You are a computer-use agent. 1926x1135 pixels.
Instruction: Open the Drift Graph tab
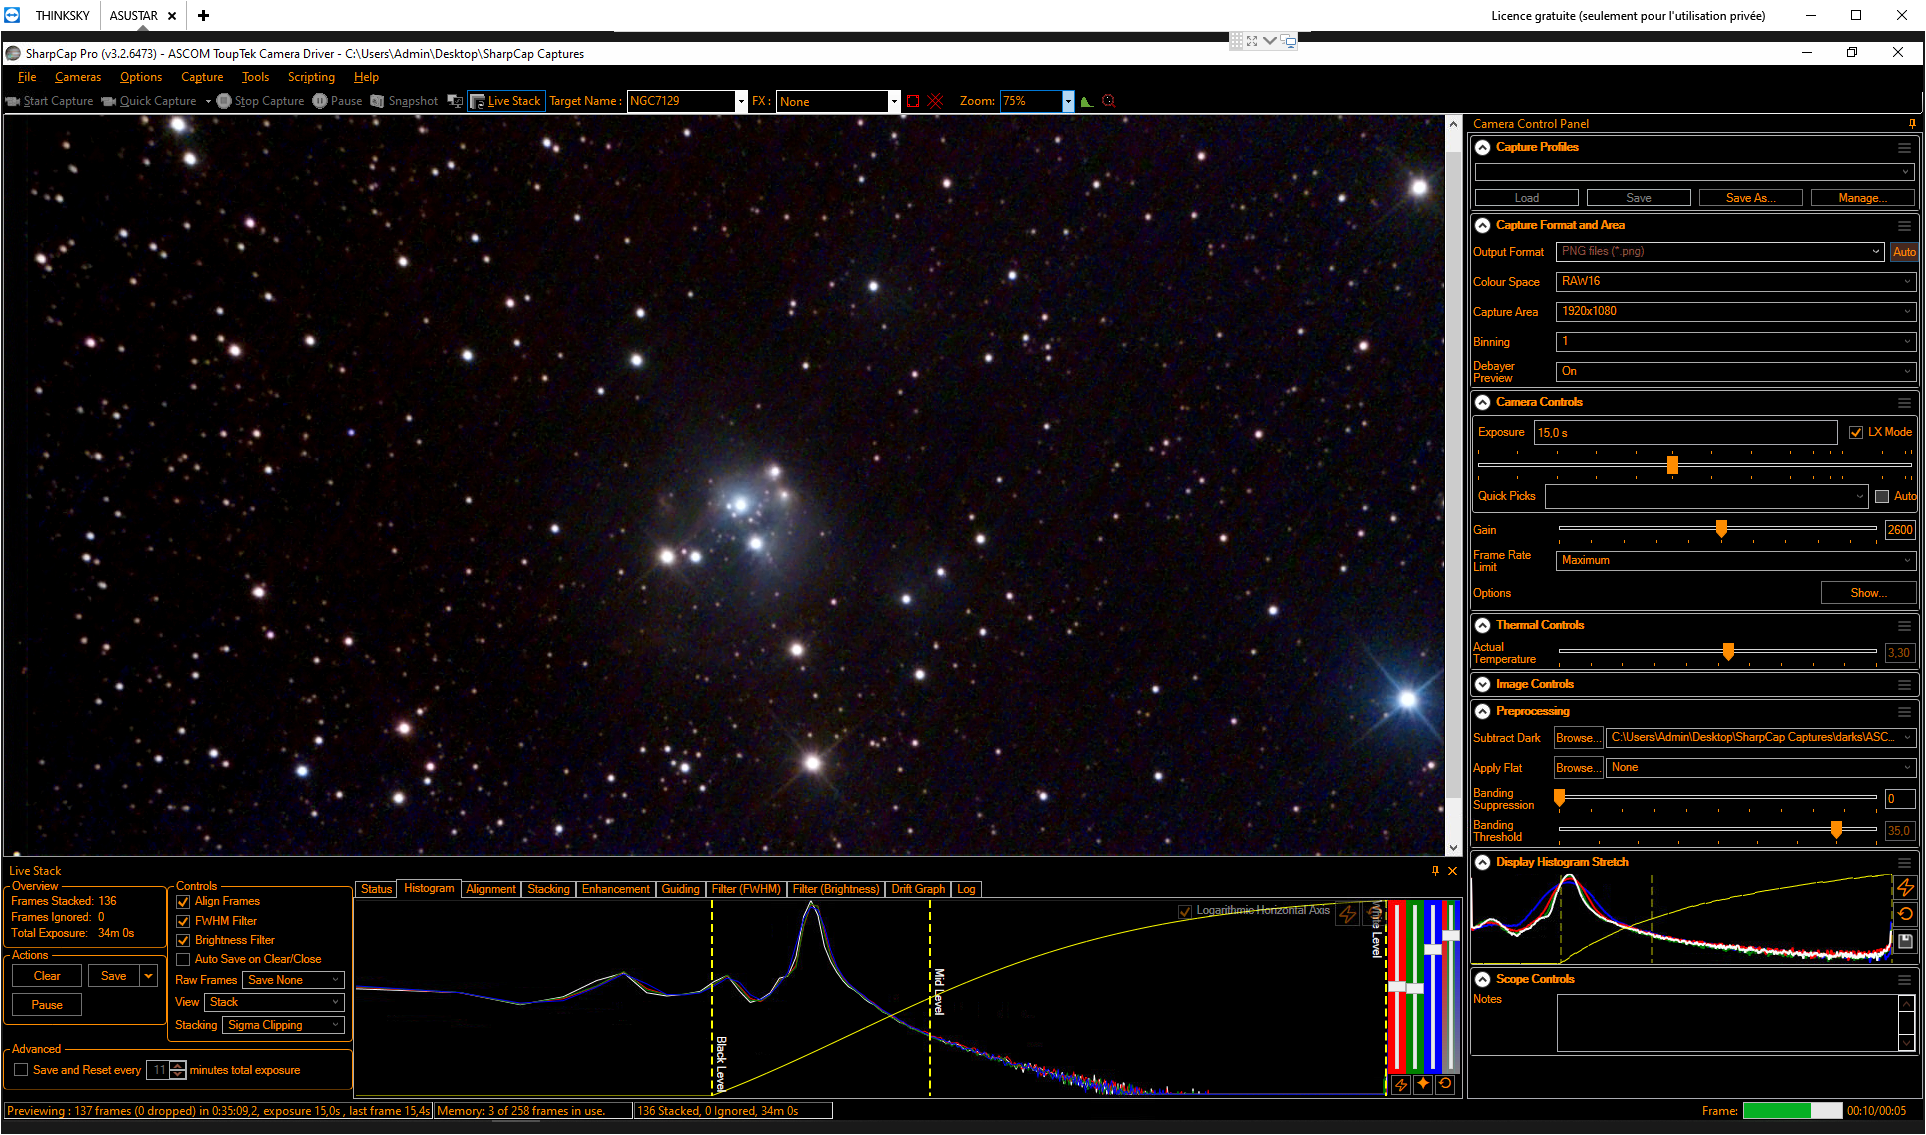[x=918, y=889]
